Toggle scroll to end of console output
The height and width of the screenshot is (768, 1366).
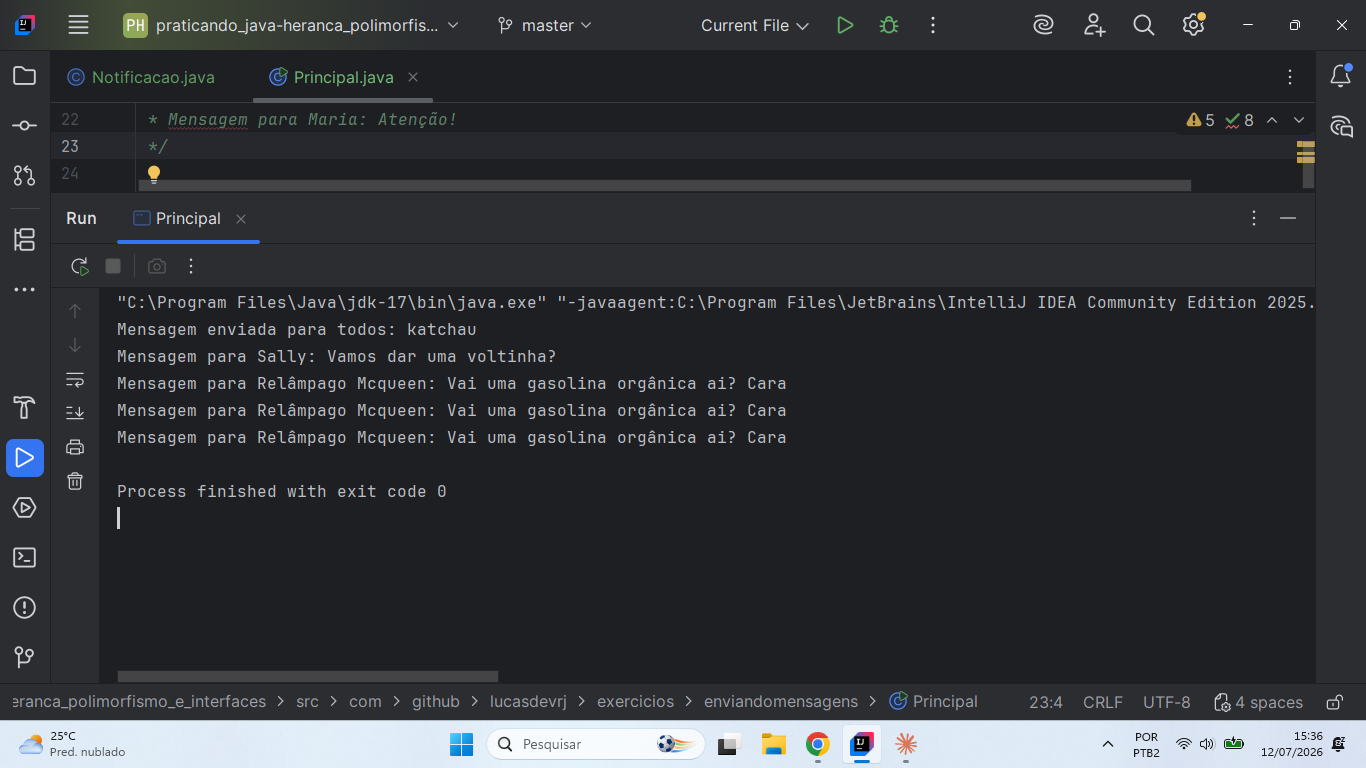coord(75,413)
